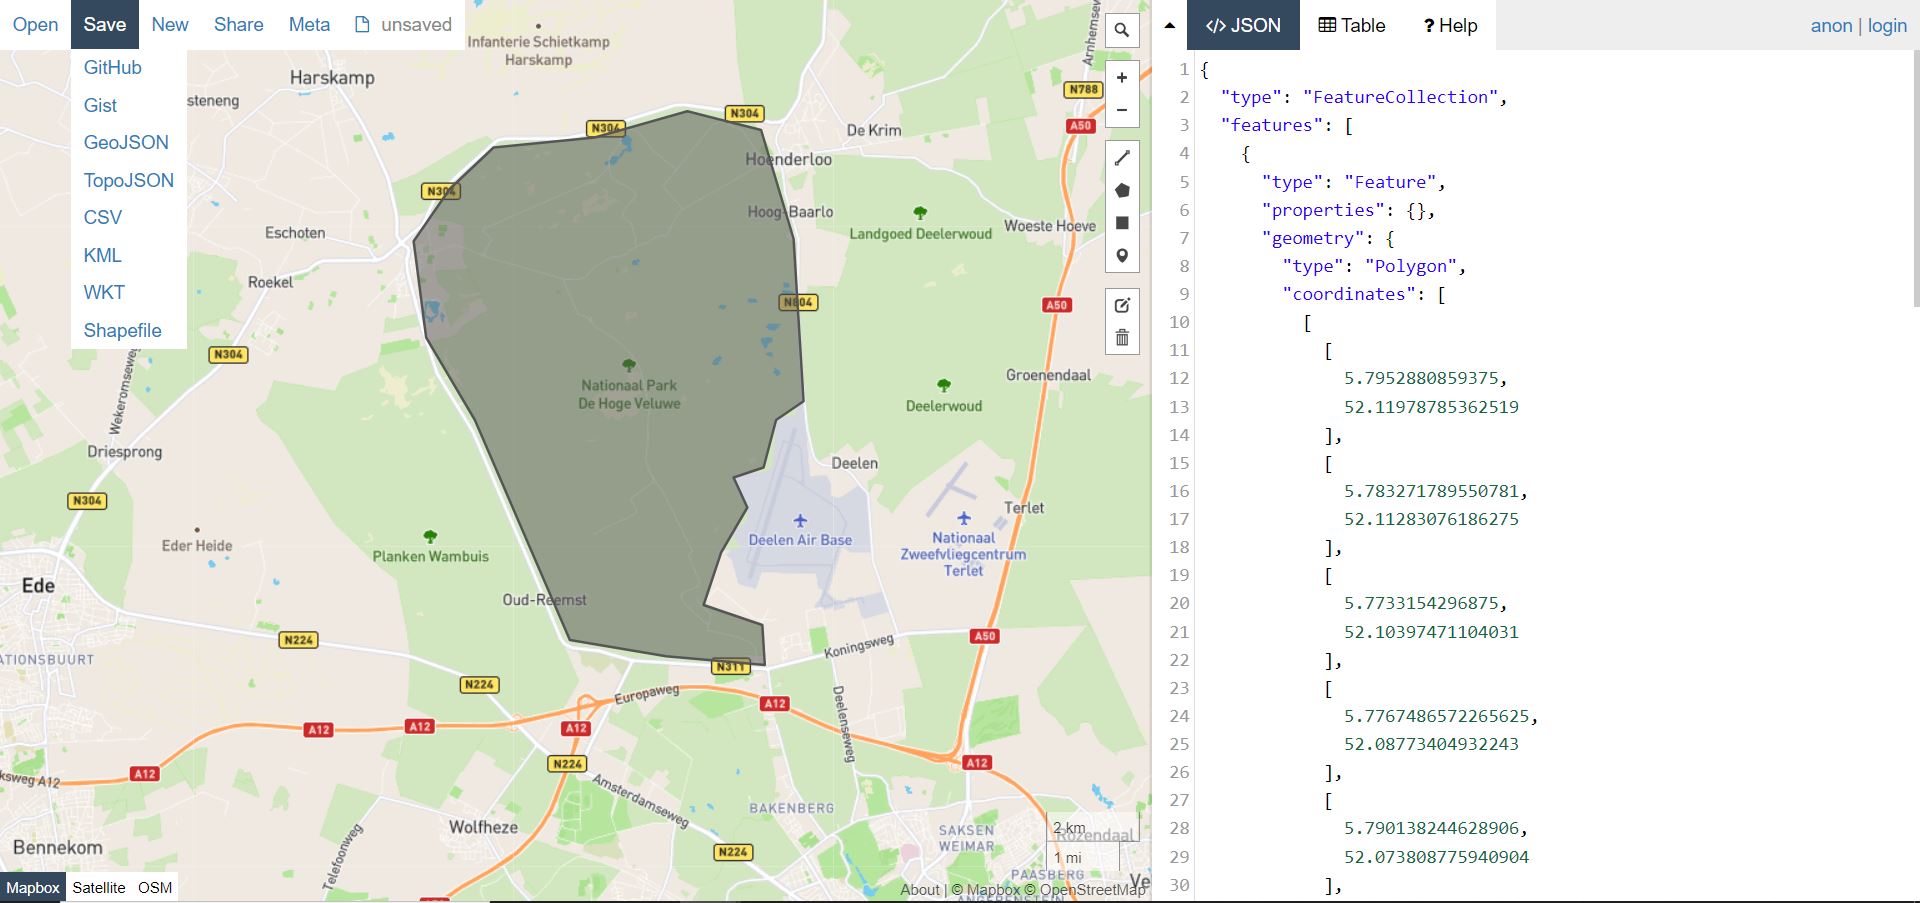Screen dimensions: 1920x903
Task: Switch to the Table tab
Action: coord(1352,25)
